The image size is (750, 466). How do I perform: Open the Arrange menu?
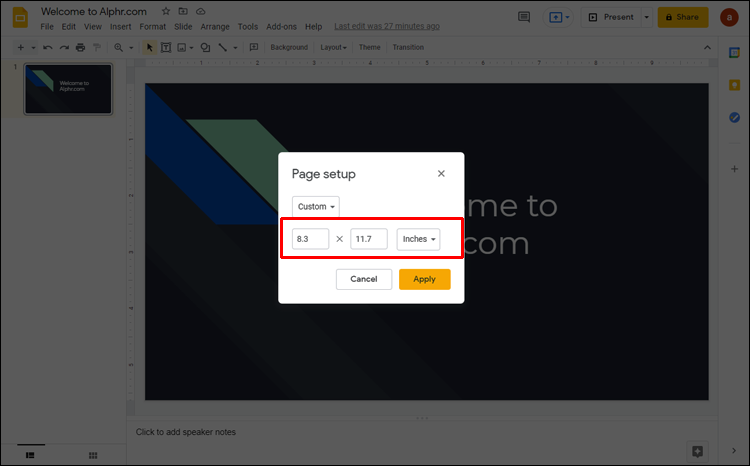(x=215, y=27)
